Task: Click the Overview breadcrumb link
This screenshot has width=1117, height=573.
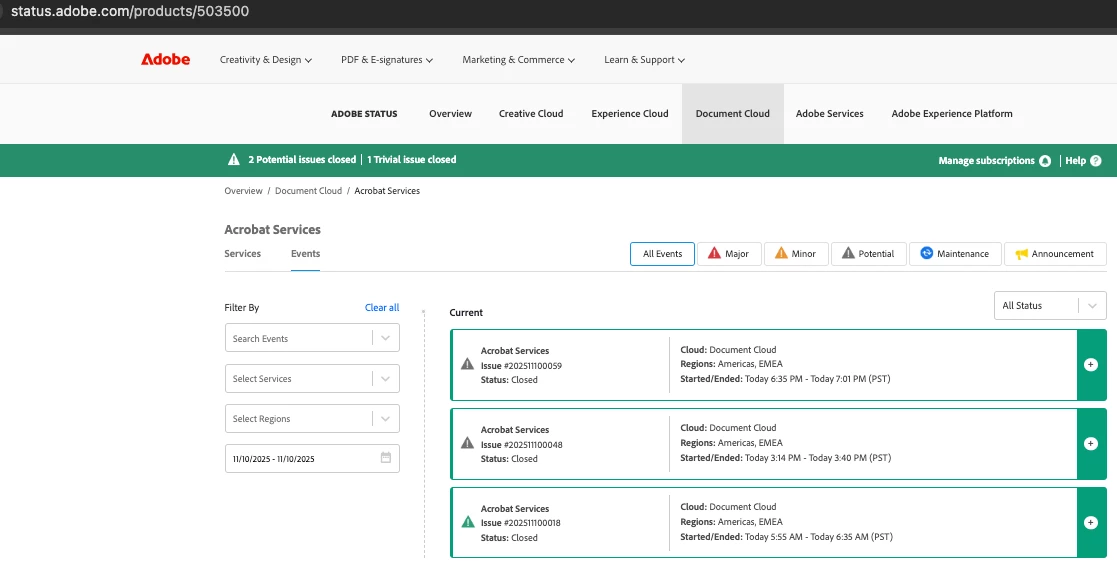Action: [x=244, y=191]
